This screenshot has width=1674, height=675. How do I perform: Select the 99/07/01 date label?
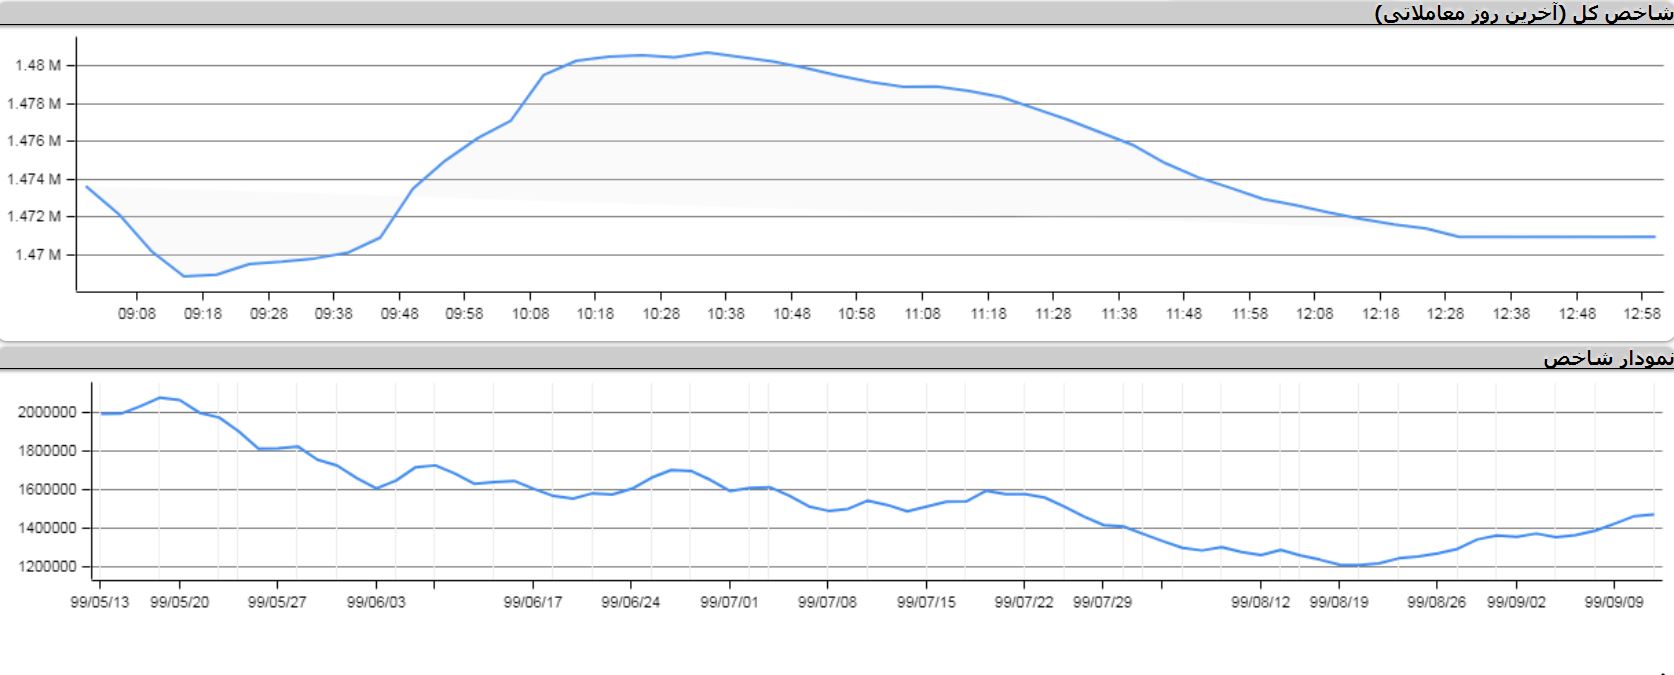tap(729, 603)
